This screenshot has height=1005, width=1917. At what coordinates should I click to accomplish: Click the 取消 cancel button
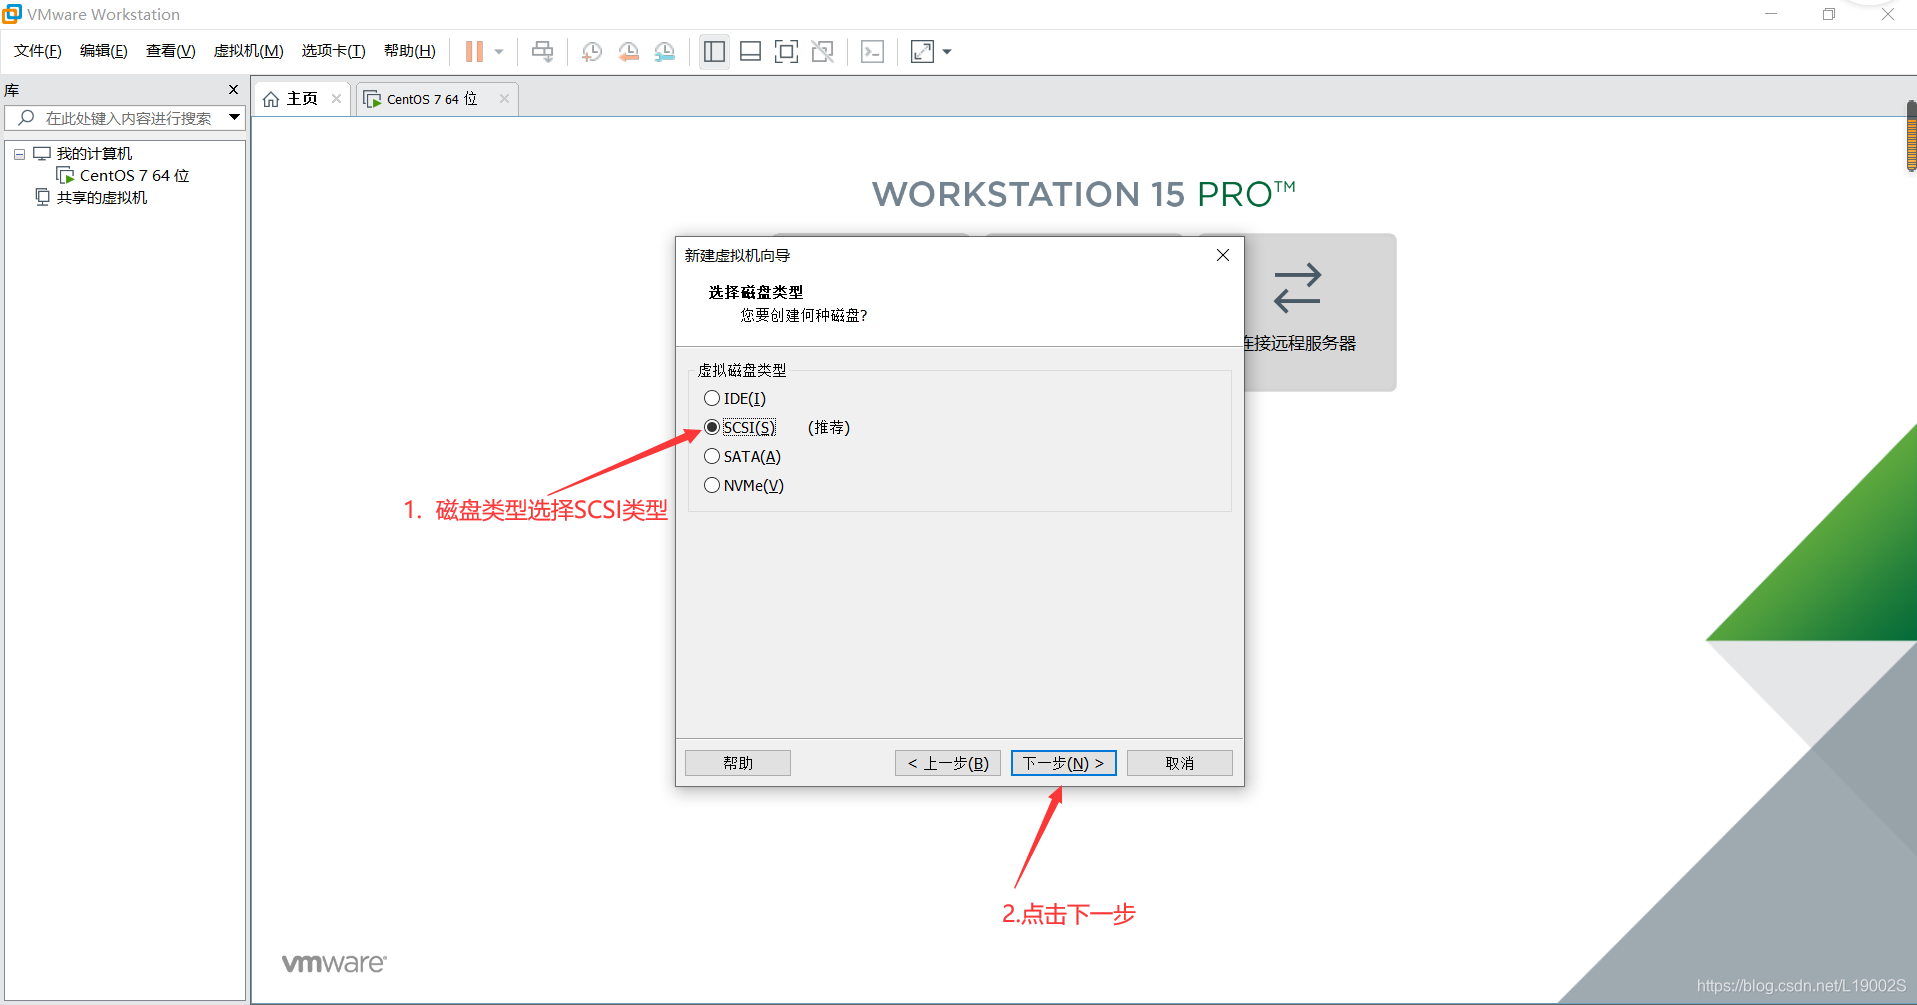click(x=1179, y=763)
